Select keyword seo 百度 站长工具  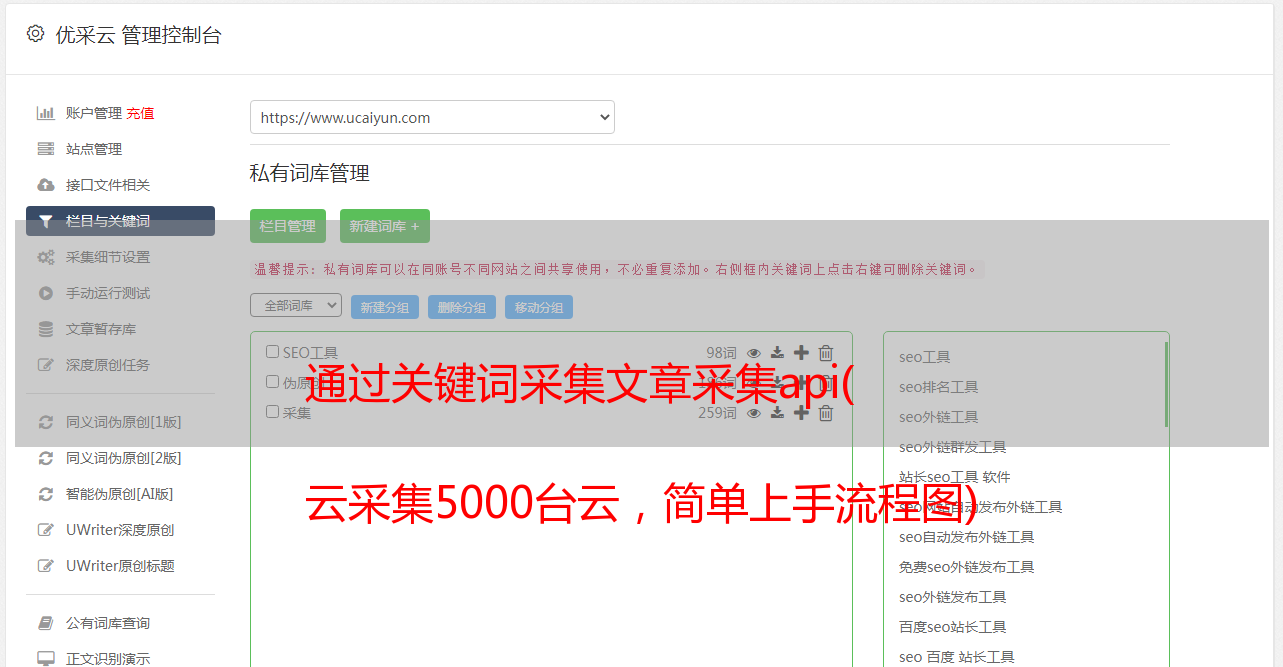tap(957, 657)
